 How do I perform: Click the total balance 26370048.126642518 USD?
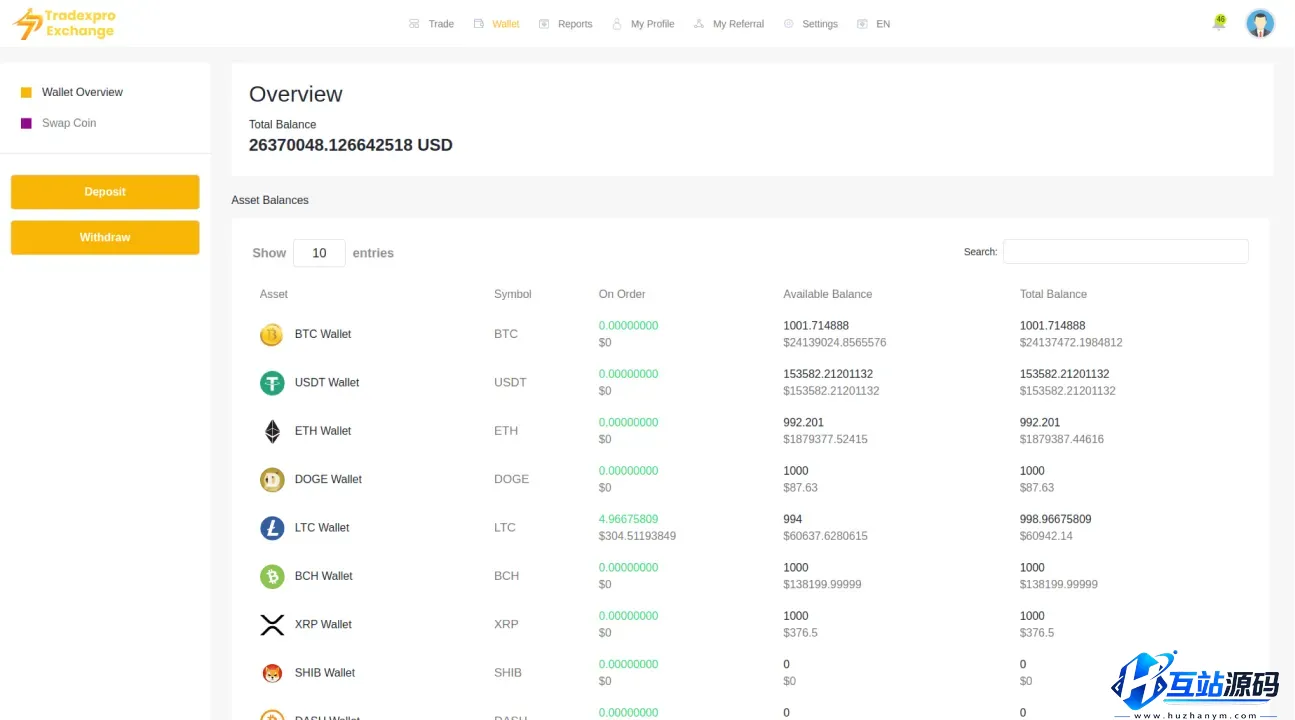[x=351, y=145]
